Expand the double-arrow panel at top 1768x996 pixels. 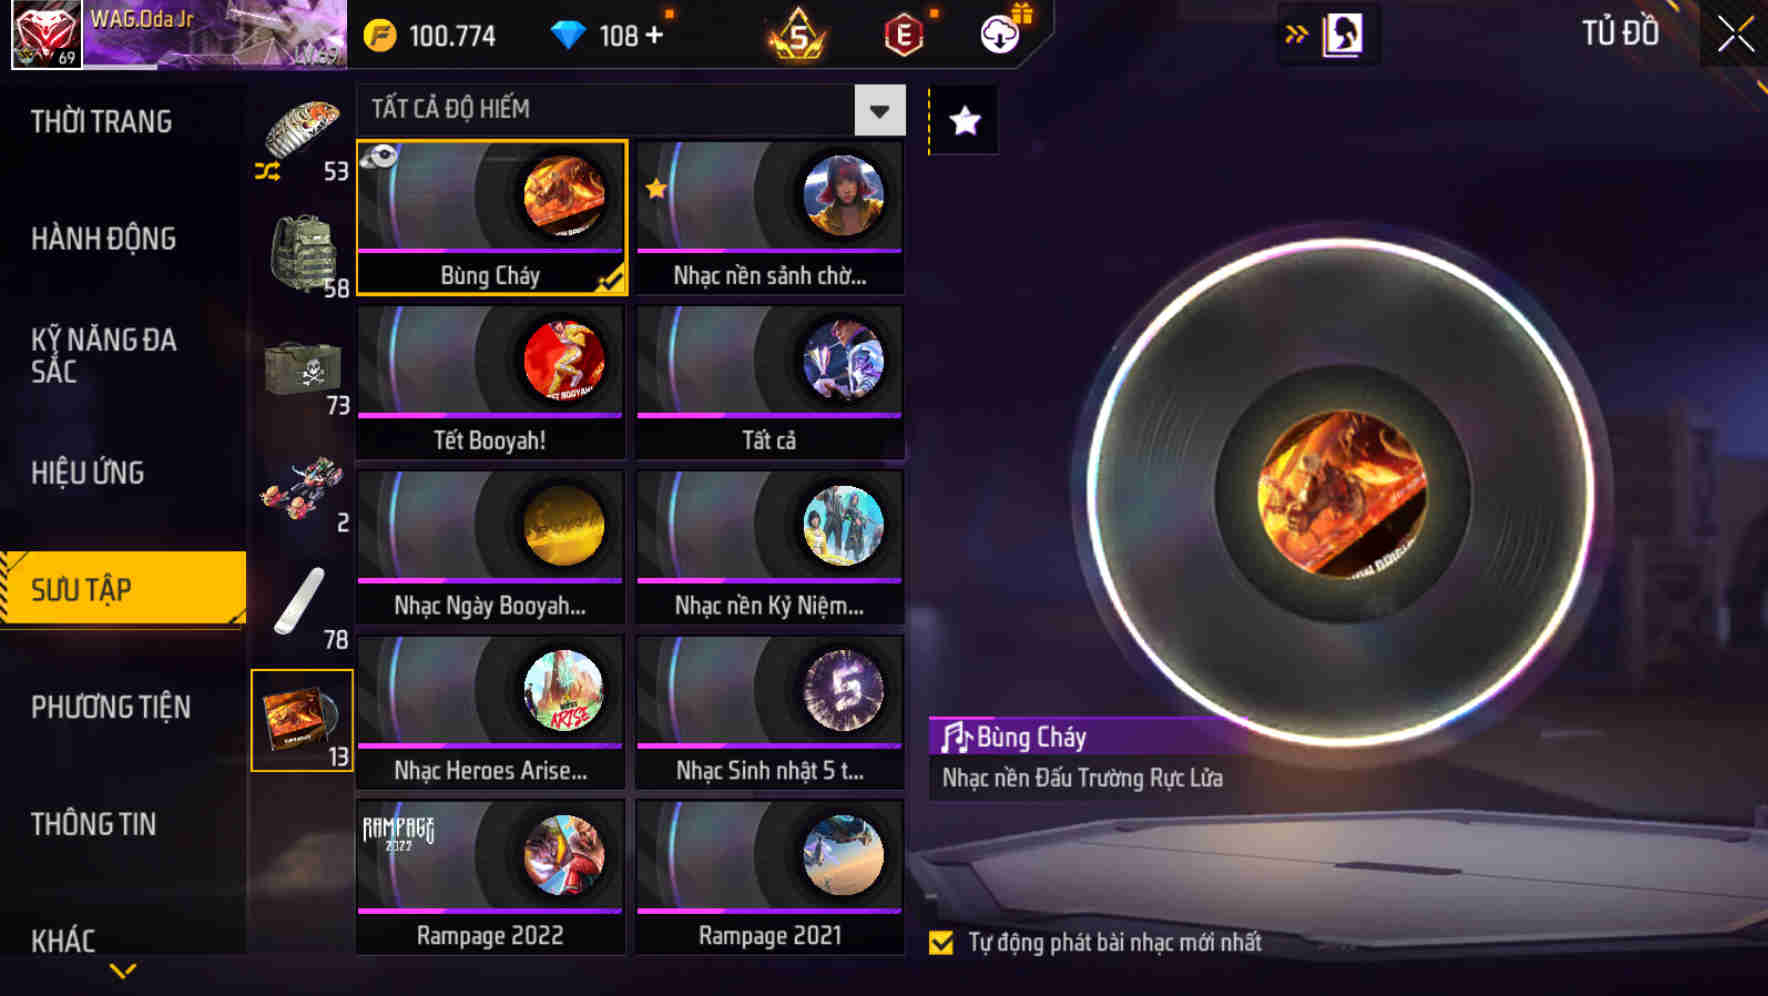coord(1296,34)
